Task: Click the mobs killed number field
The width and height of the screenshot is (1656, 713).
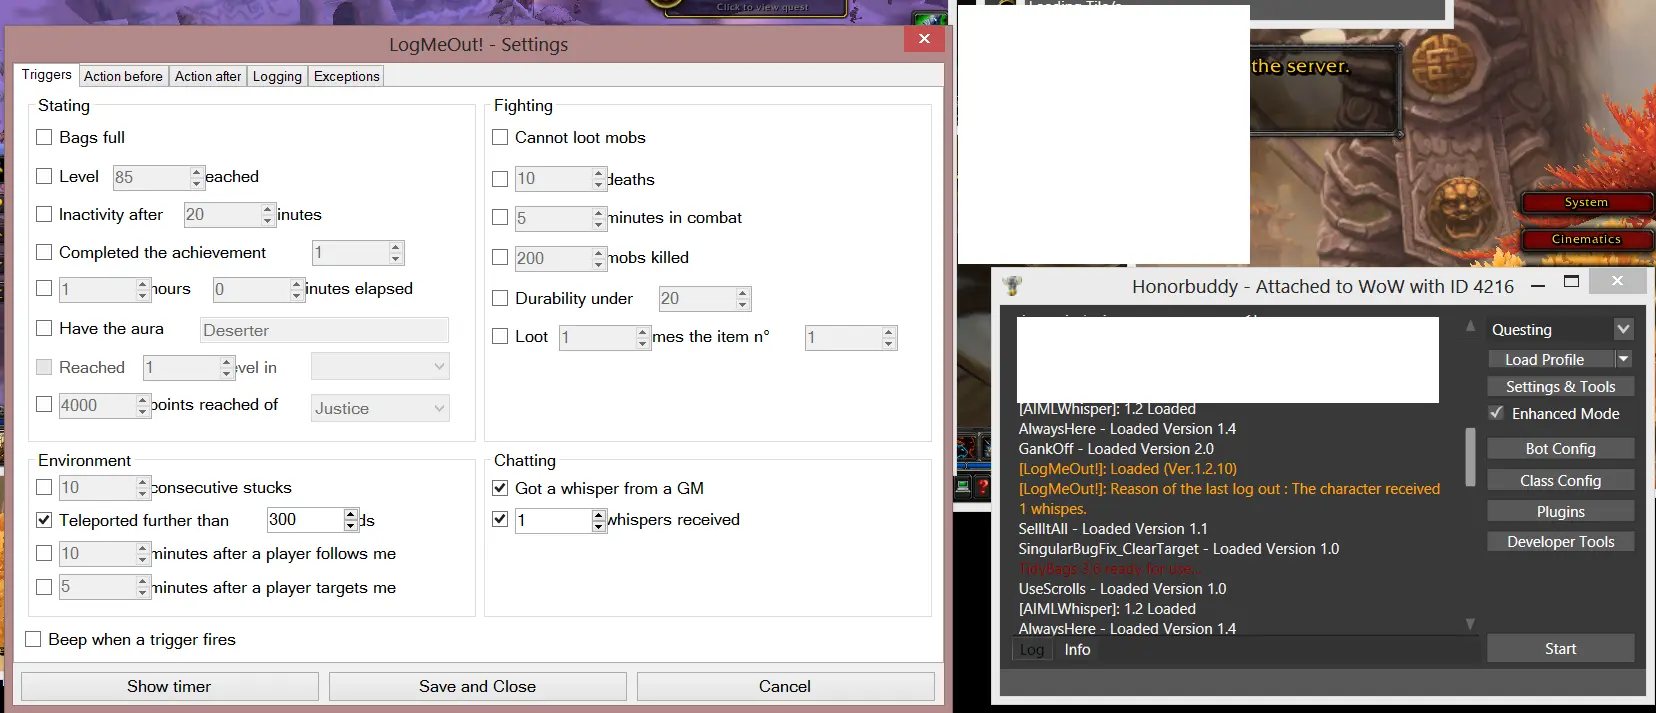Action: pyautogui.click(x=553, y=258)
